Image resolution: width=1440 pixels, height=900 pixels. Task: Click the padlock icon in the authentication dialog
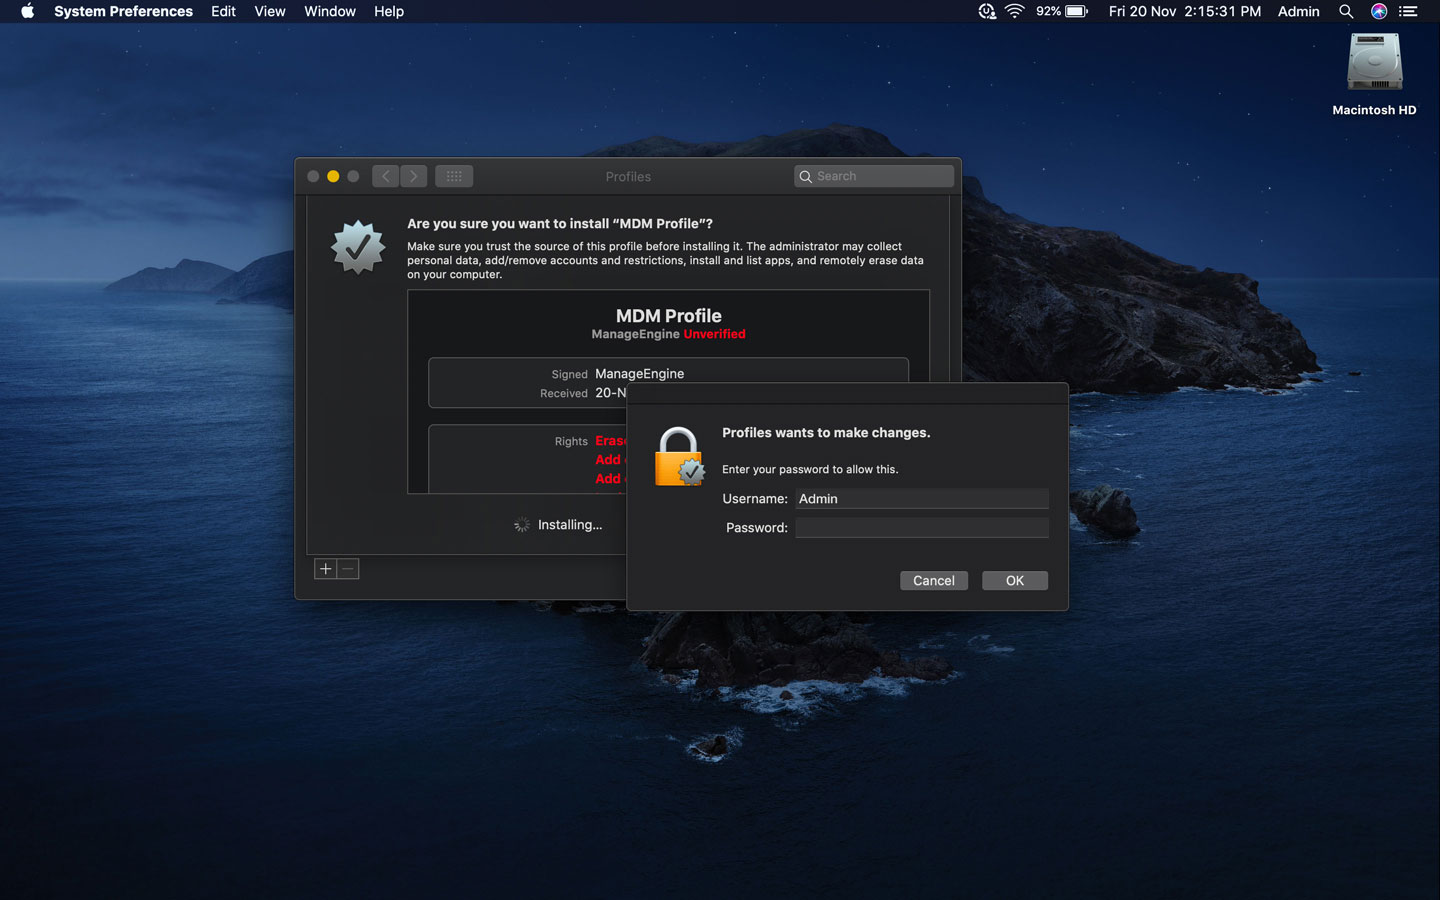pyautogui.click(x=679, y=456)
